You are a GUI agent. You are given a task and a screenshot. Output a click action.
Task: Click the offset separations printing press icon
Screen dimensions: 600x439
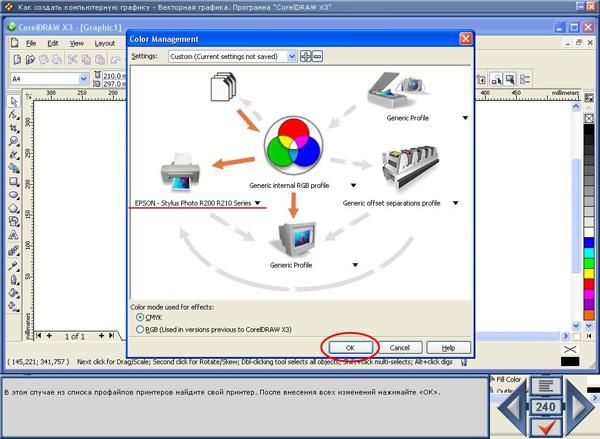[408, 170]
